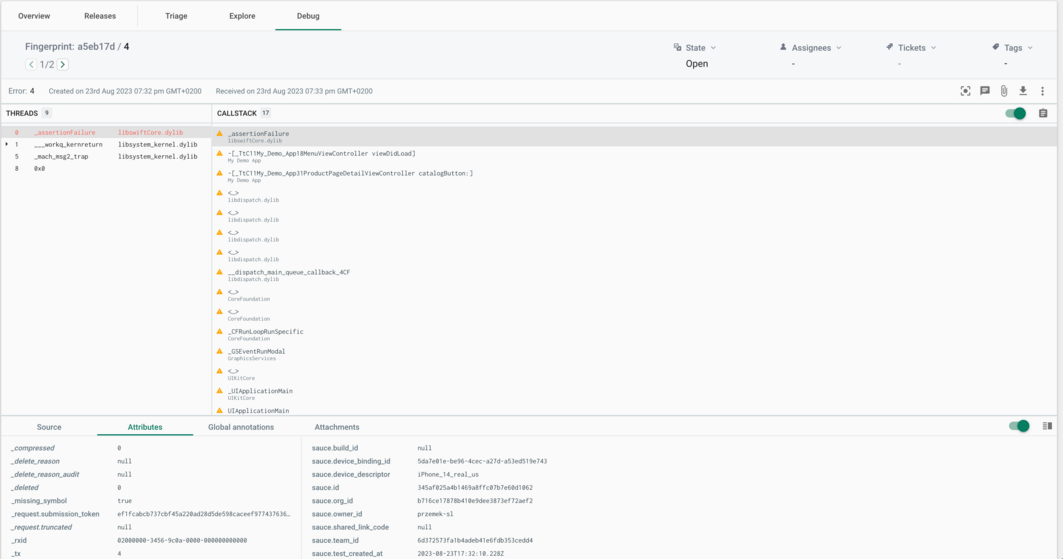Screen dimensions: 1063x559
Task: Click the paperclip attachment icon
Action: click(x=1004, y=91)
